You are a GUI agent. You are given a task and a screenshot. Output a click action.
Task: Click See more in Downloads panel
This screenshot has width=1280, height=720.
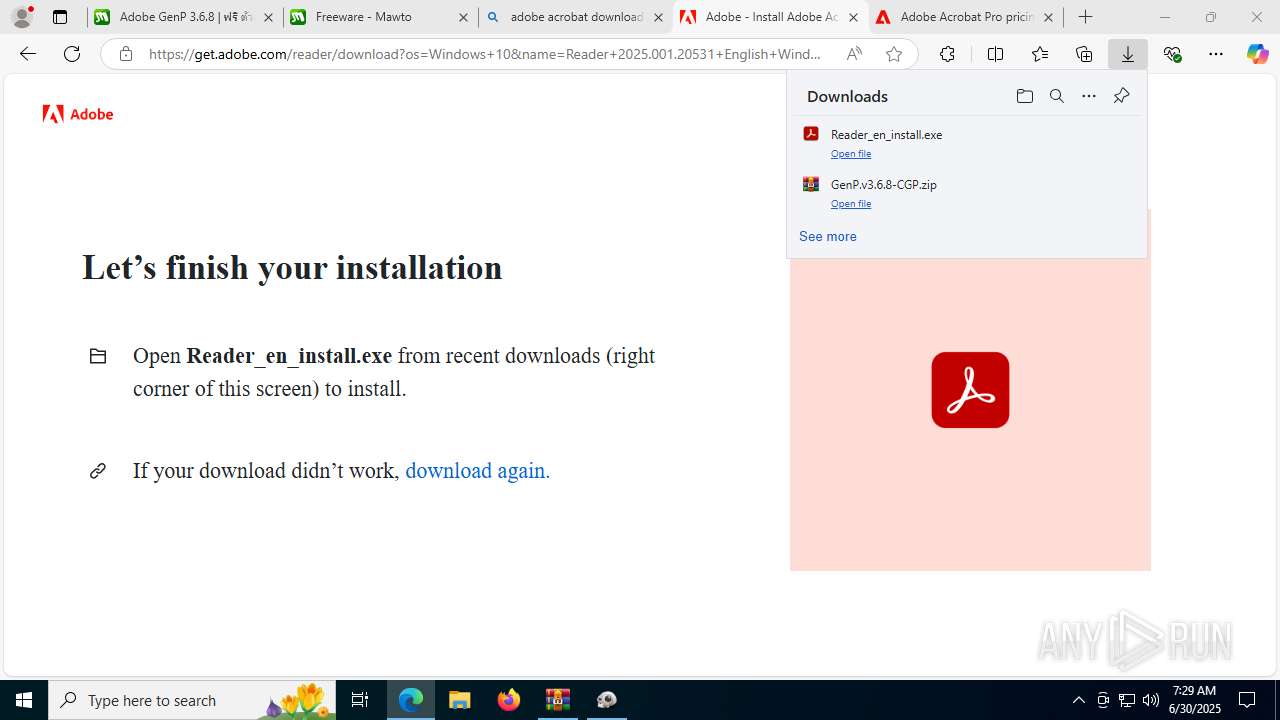(828, 237)
